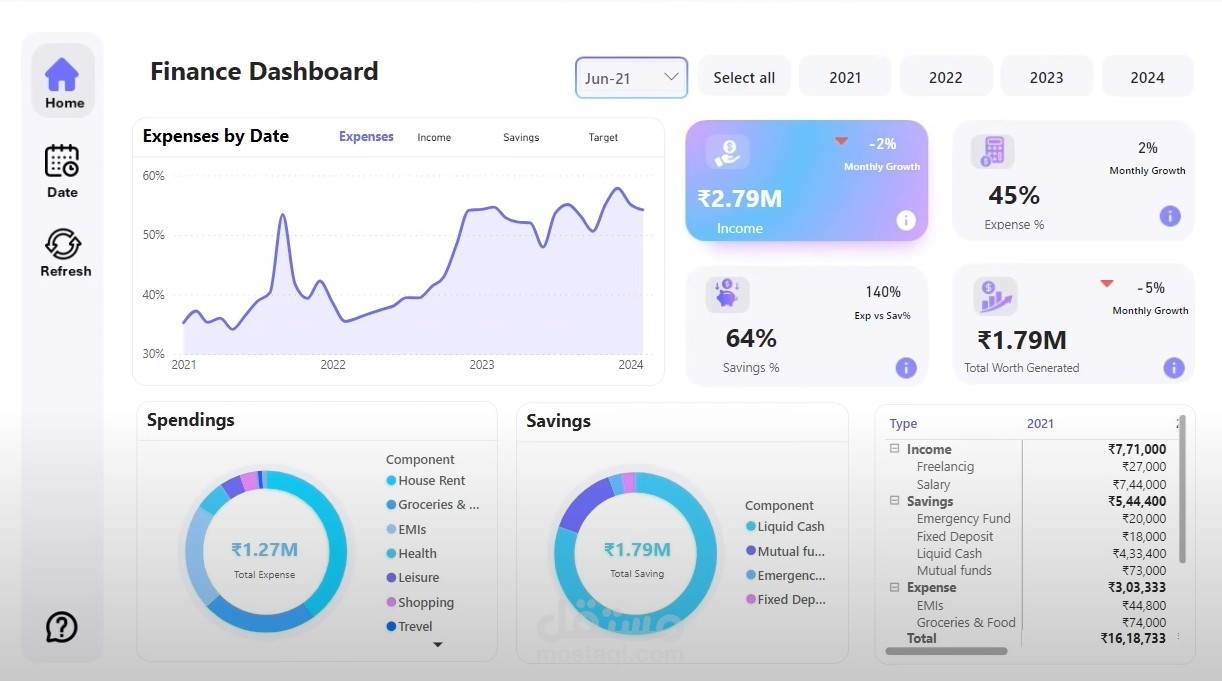
Task: Filter by year 2023
Action: click(x=1047, y=77)
